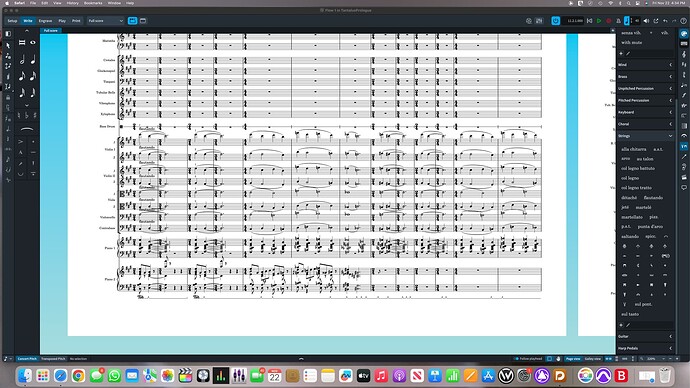Image resolution: width=690 pixels, height=388 pixels.
Task: Insert sul tasto technique
Action: pyautogui.click(x=630, y=314)
